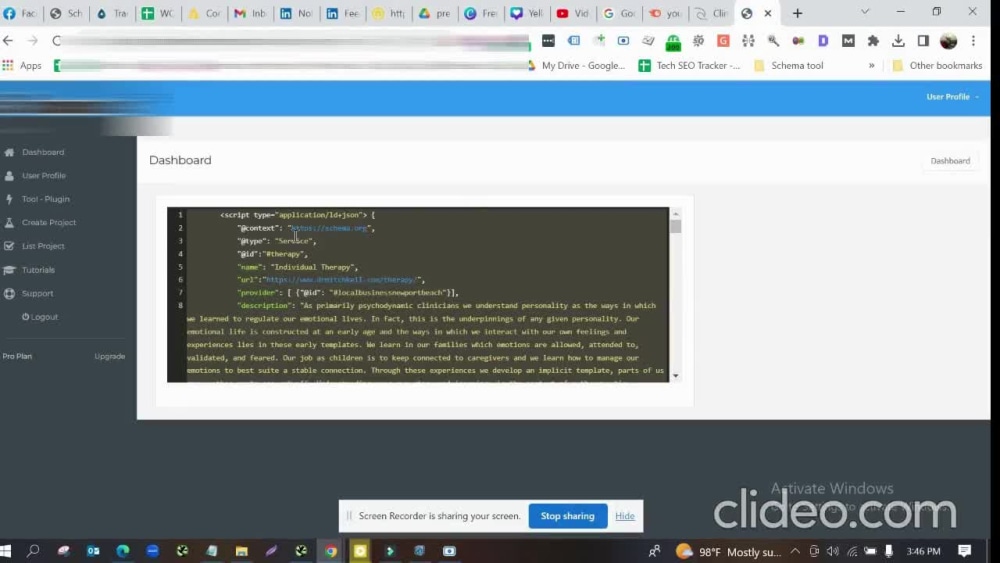Click the User Profile person icon
1000x563 pixels.
[9, 175]
